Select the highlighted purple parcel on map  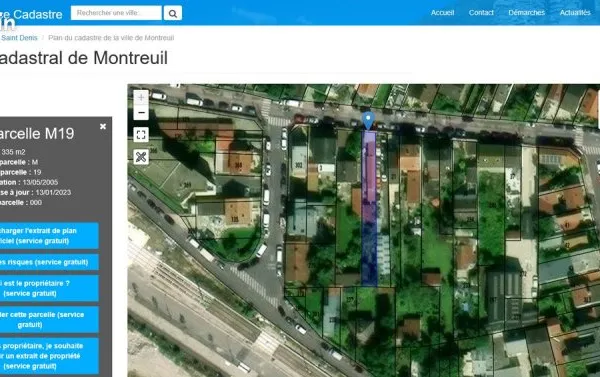pos(369,208)
